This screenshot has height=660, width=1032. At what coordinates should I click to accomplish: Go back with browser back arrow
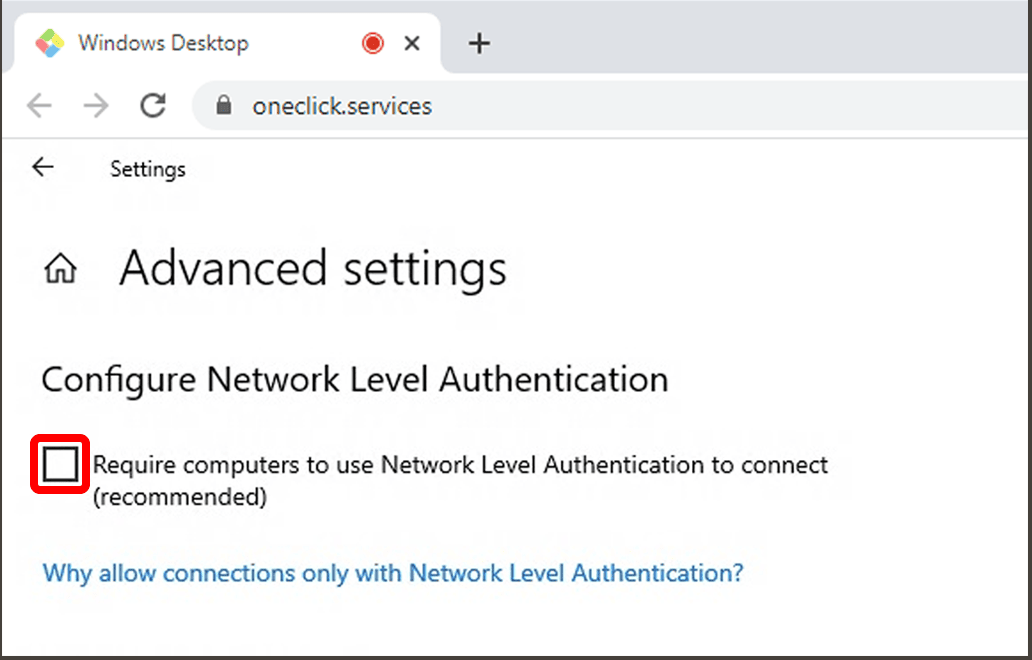39,105
